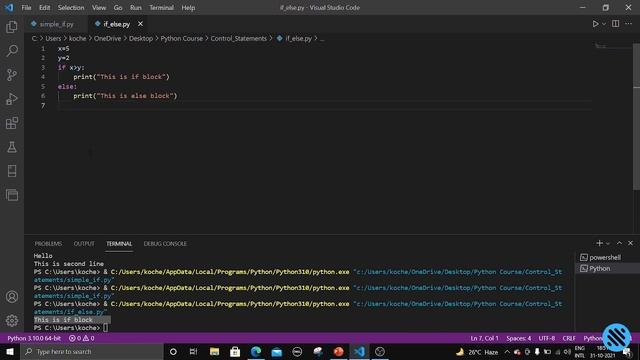Open the Source Control view
The image size is (640, 360).
12,75
